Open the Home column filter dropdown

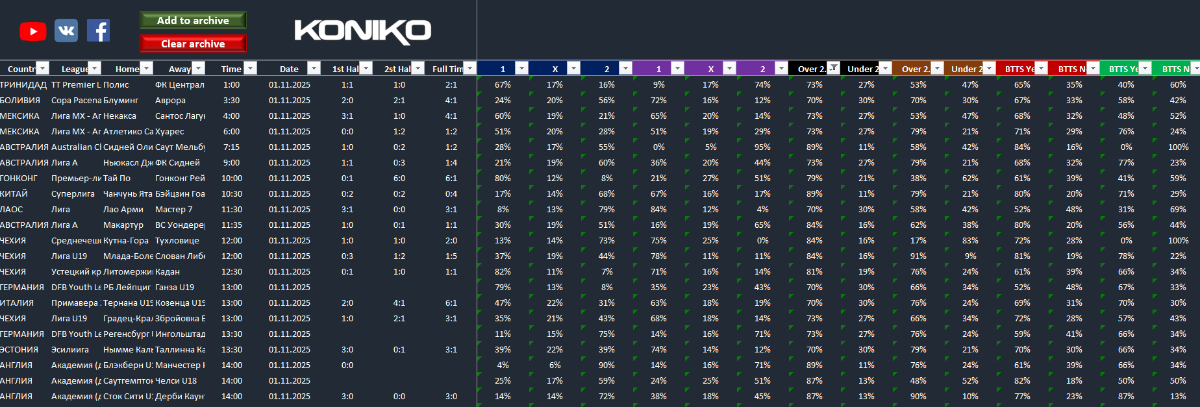coord(146,69)
